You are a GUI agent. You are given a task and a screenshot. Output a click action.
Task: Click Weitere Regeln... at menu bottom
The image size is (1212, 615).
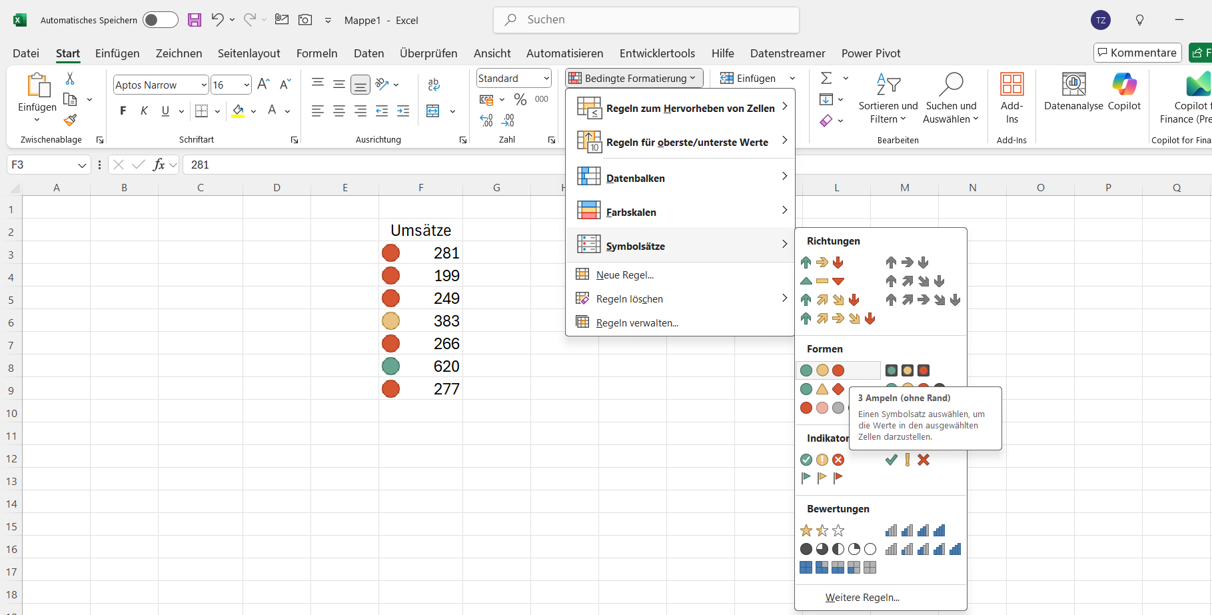pos(862,597)
